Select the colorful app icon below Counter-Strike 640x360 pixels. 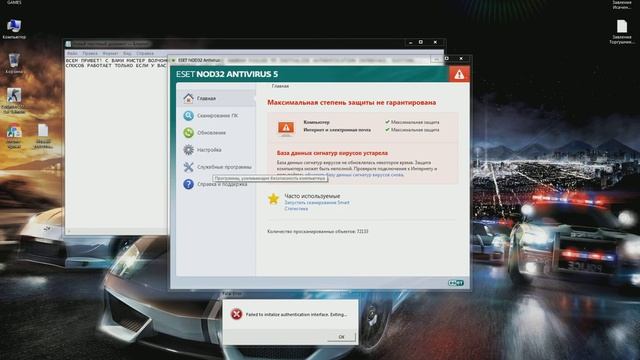[x=13, y=137]
